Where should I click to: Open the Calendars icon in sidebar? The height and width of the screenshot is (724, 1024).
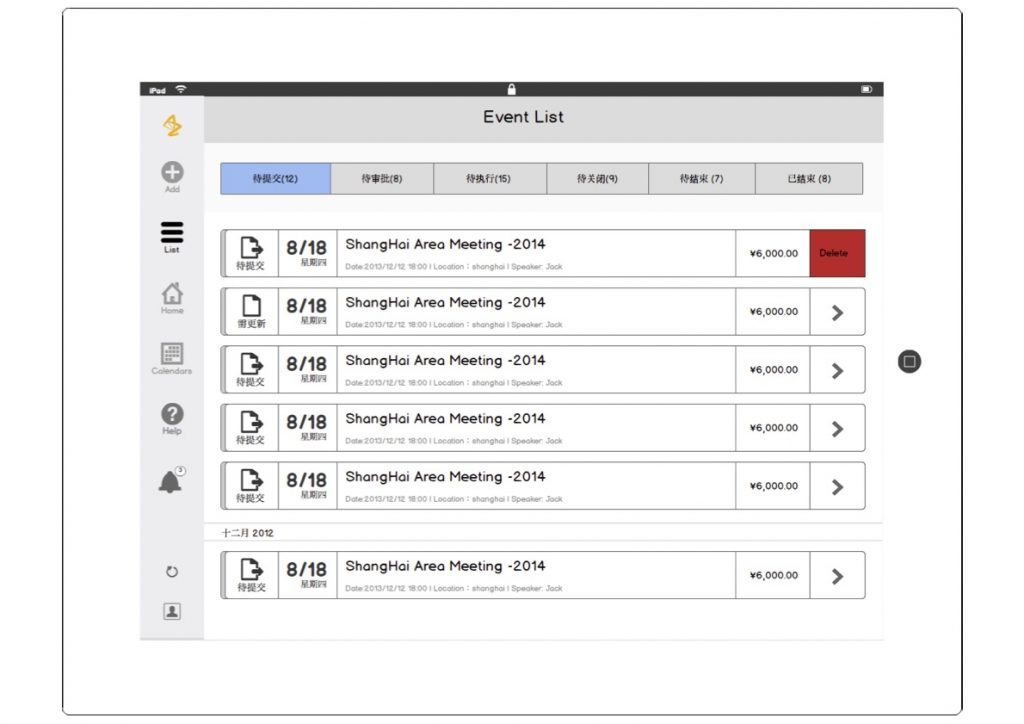[x=172, y=355]
